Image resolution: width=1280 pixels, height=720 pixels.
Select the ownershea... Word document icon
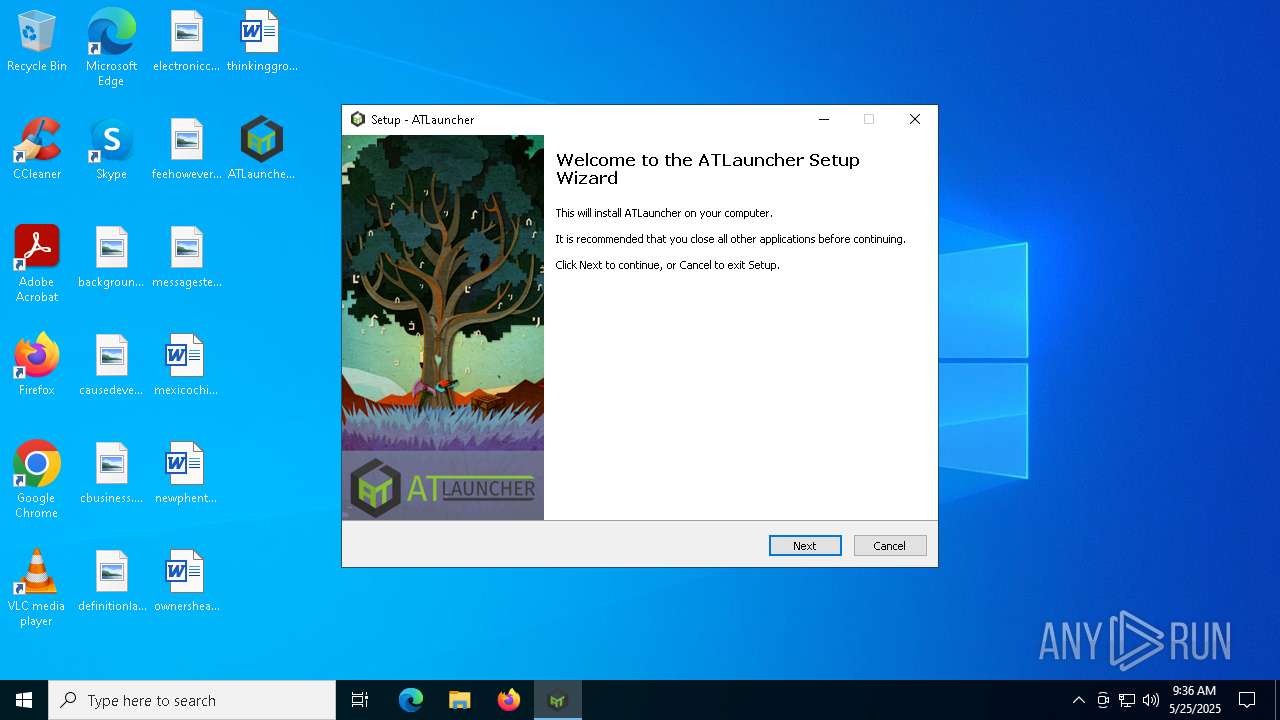[186, 582]
